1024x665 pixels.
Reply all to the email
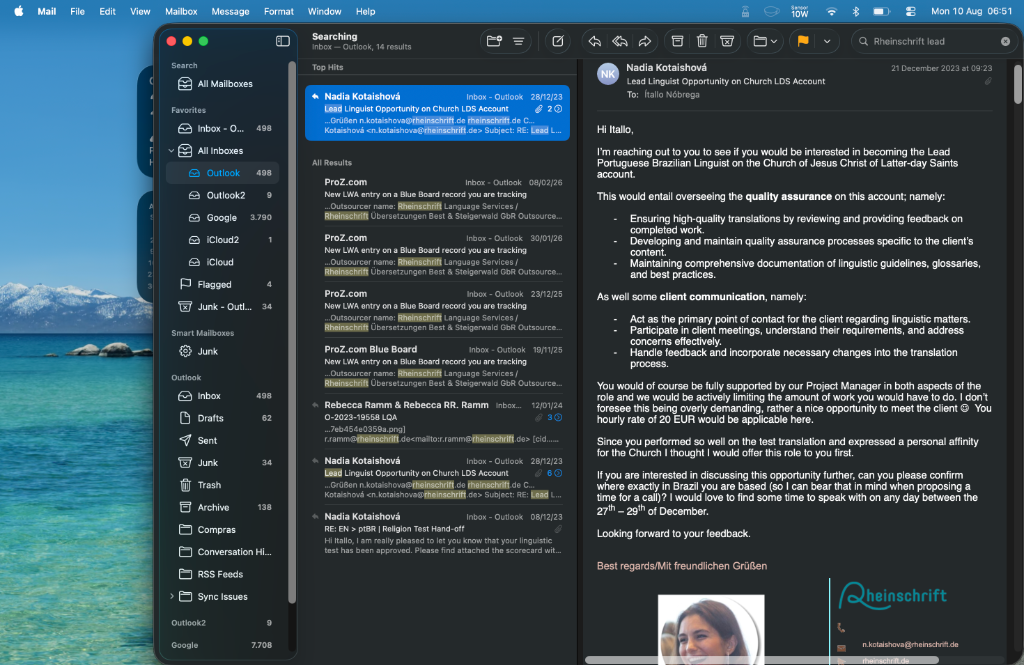pos(620,41)
